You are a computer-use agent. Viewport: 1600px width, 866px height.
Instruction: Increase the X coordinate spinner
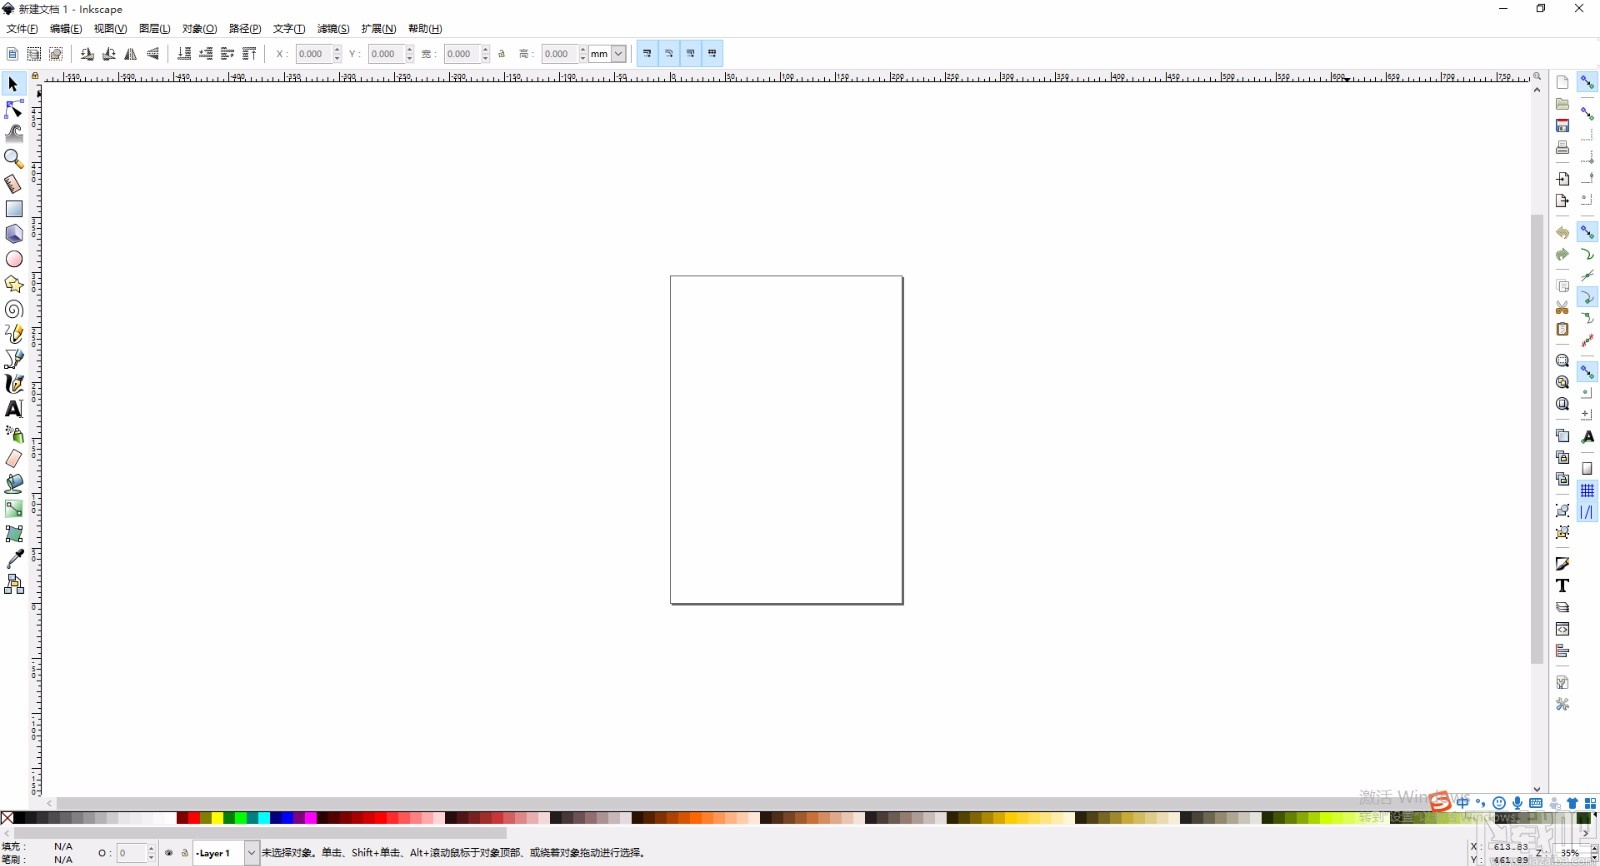(x=337, y=50)
